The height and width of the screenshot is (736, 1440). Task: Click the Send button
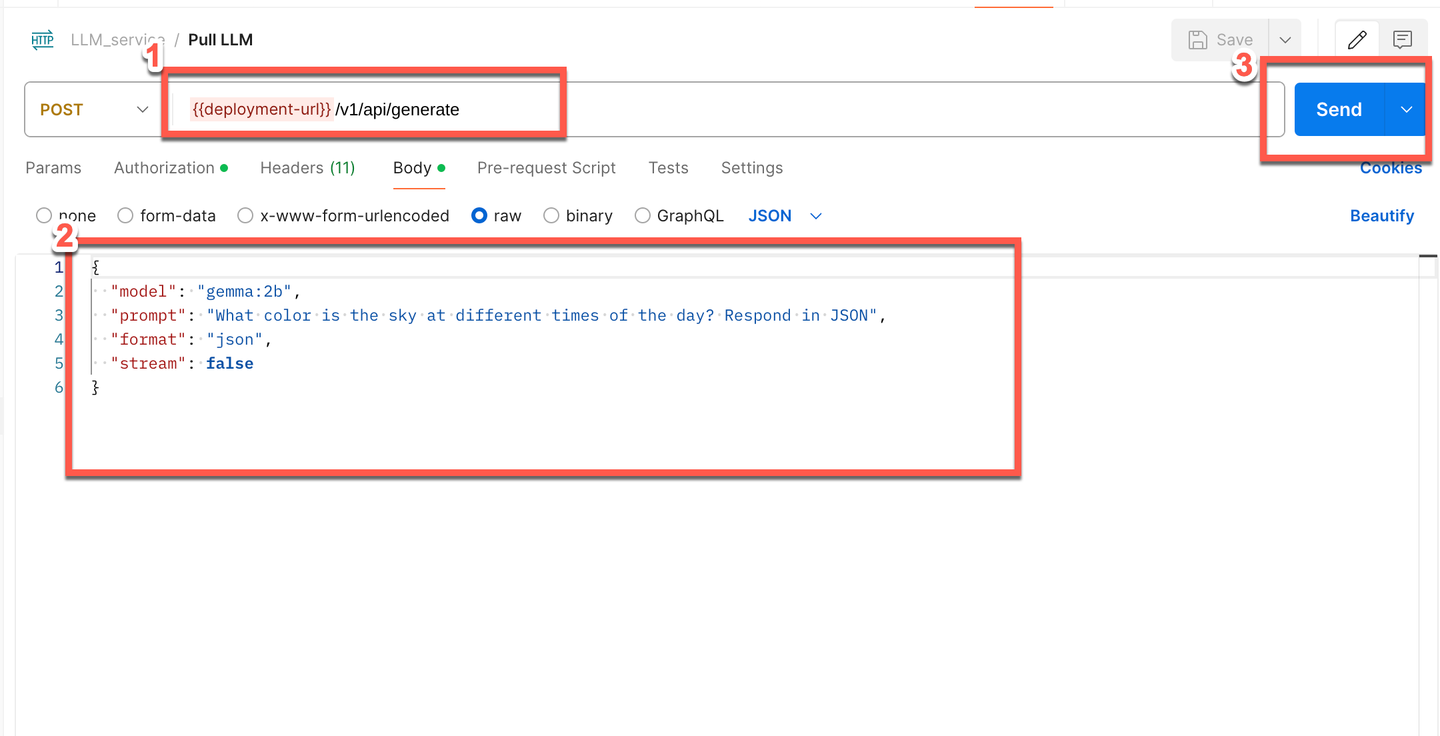tap(1339, 110)
